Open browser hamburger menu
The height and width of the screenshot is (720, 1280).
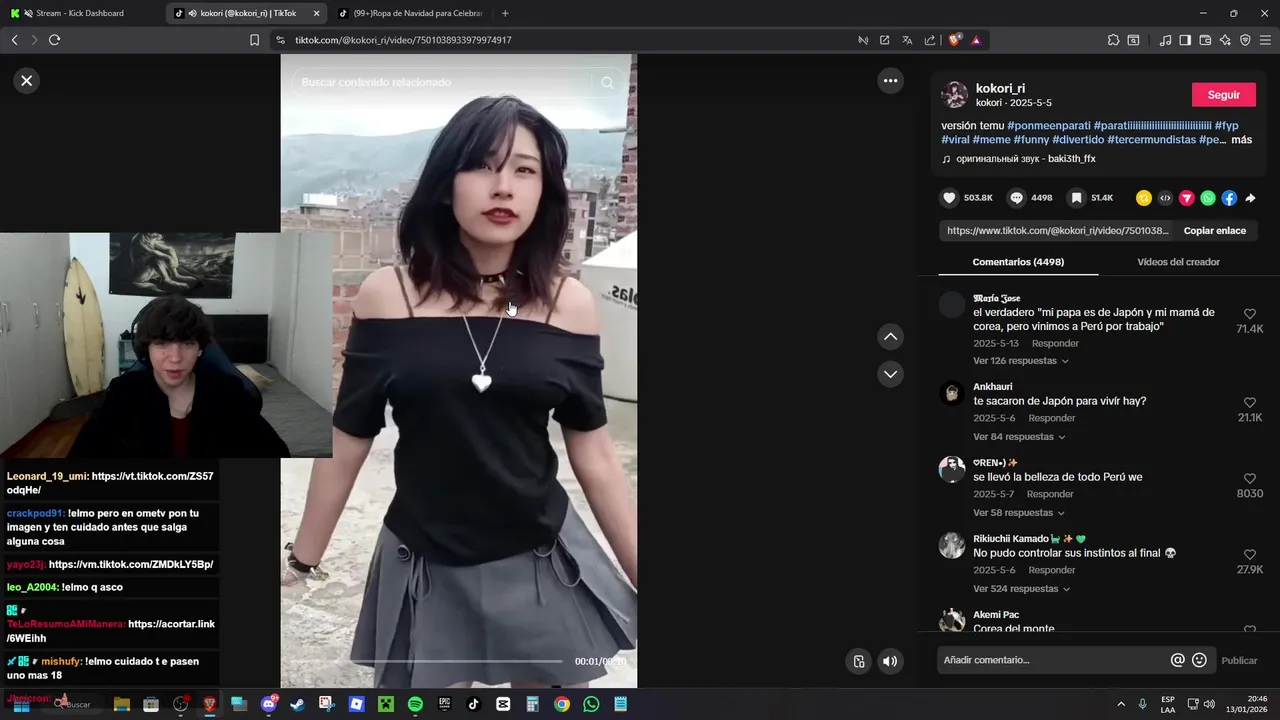1265,40
